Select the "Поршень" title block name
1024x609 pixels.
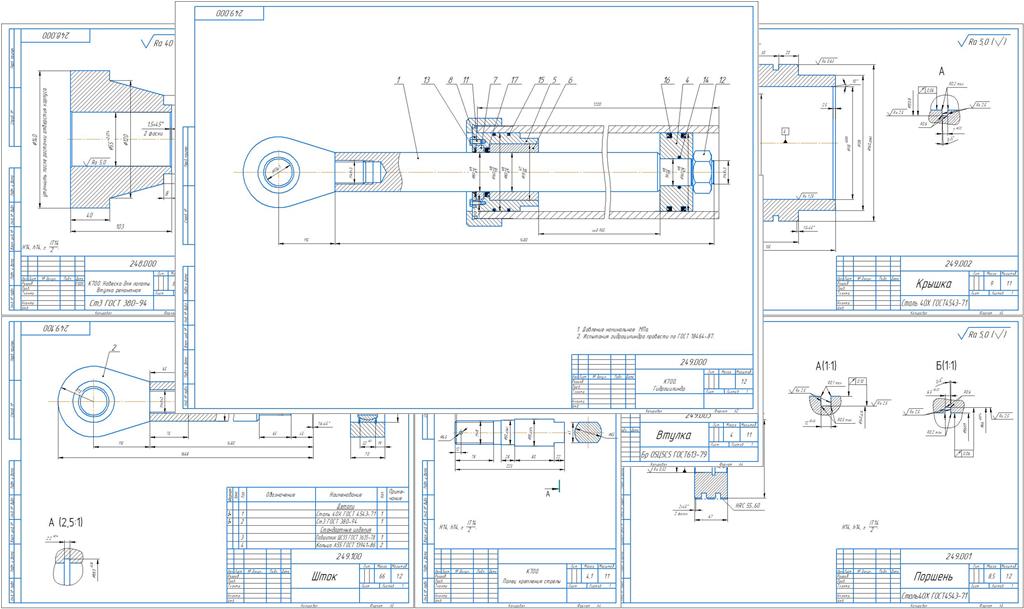tap(933, 576)
